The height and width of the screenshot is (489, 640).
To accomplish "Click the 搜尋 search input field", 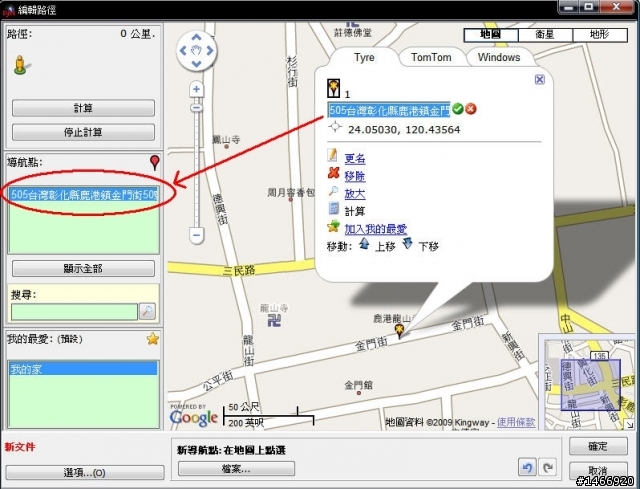I will [x=74, y=312].
